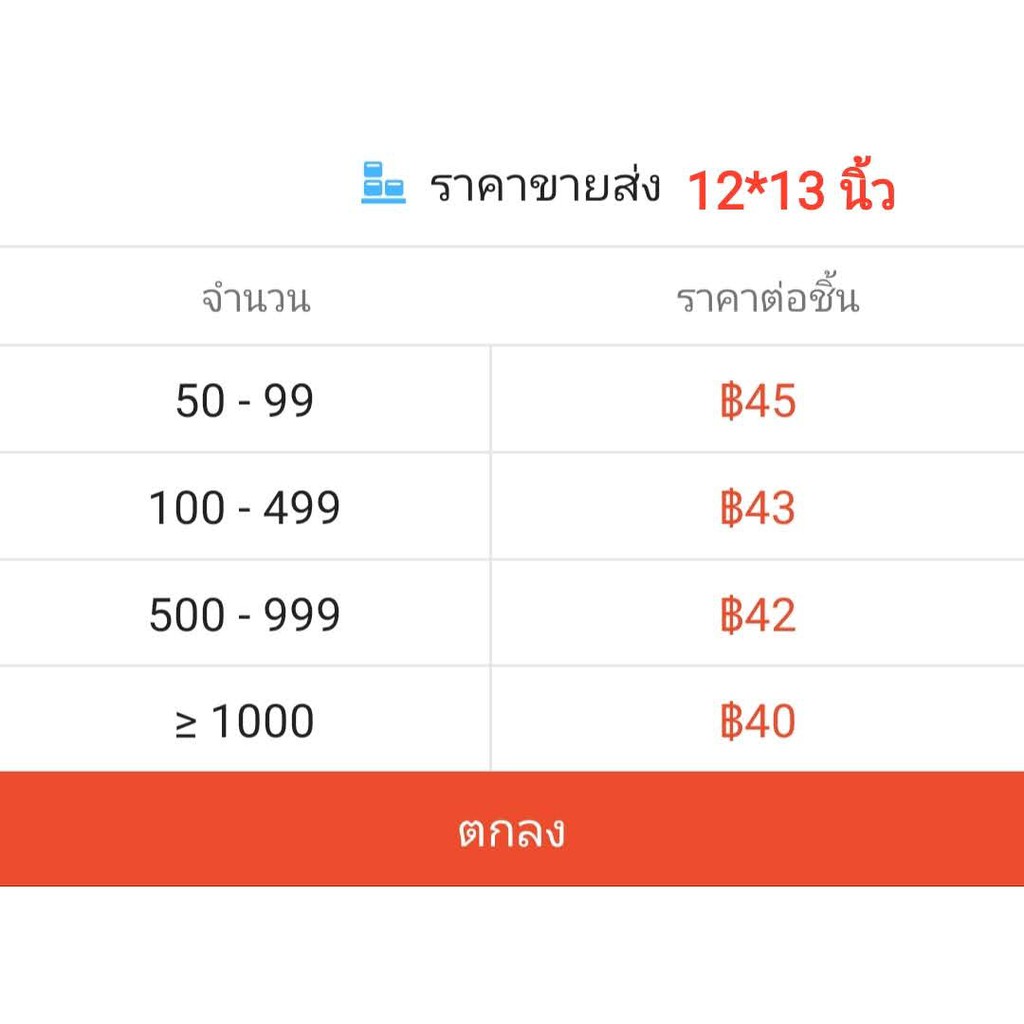The image size is (1024, 1024).
Task: Select the ฿40 price cell
Action: click(x=758, y=721)
